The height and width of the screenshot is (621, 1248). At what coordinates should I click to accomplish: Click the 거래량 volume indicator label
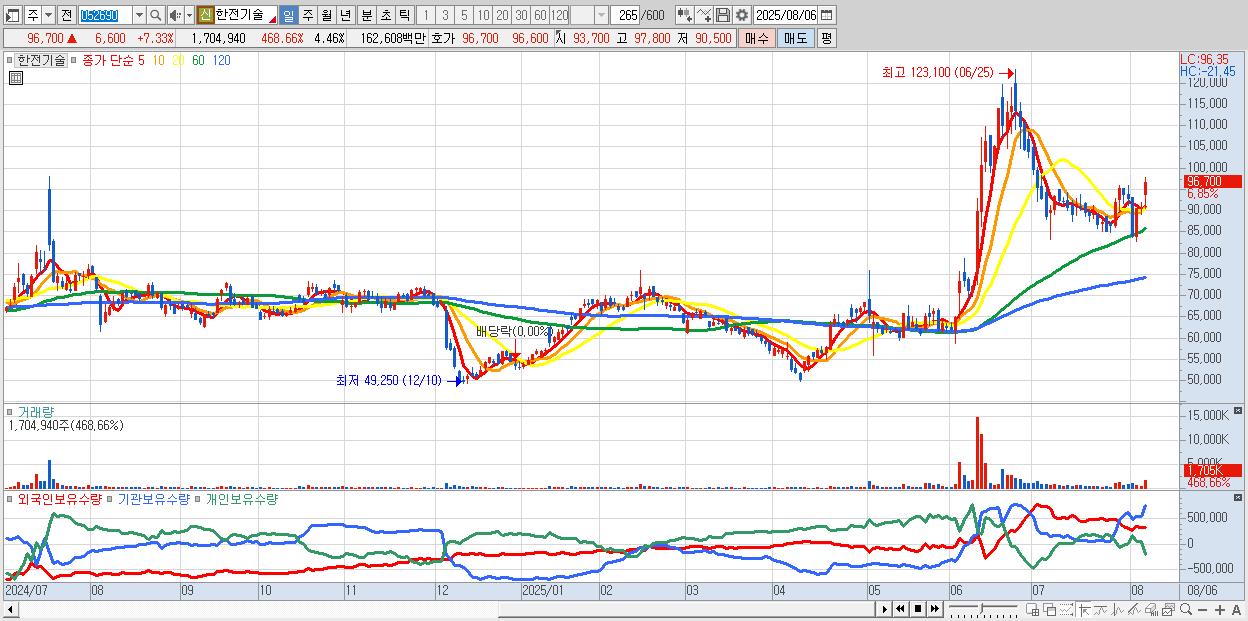point(35,411)
